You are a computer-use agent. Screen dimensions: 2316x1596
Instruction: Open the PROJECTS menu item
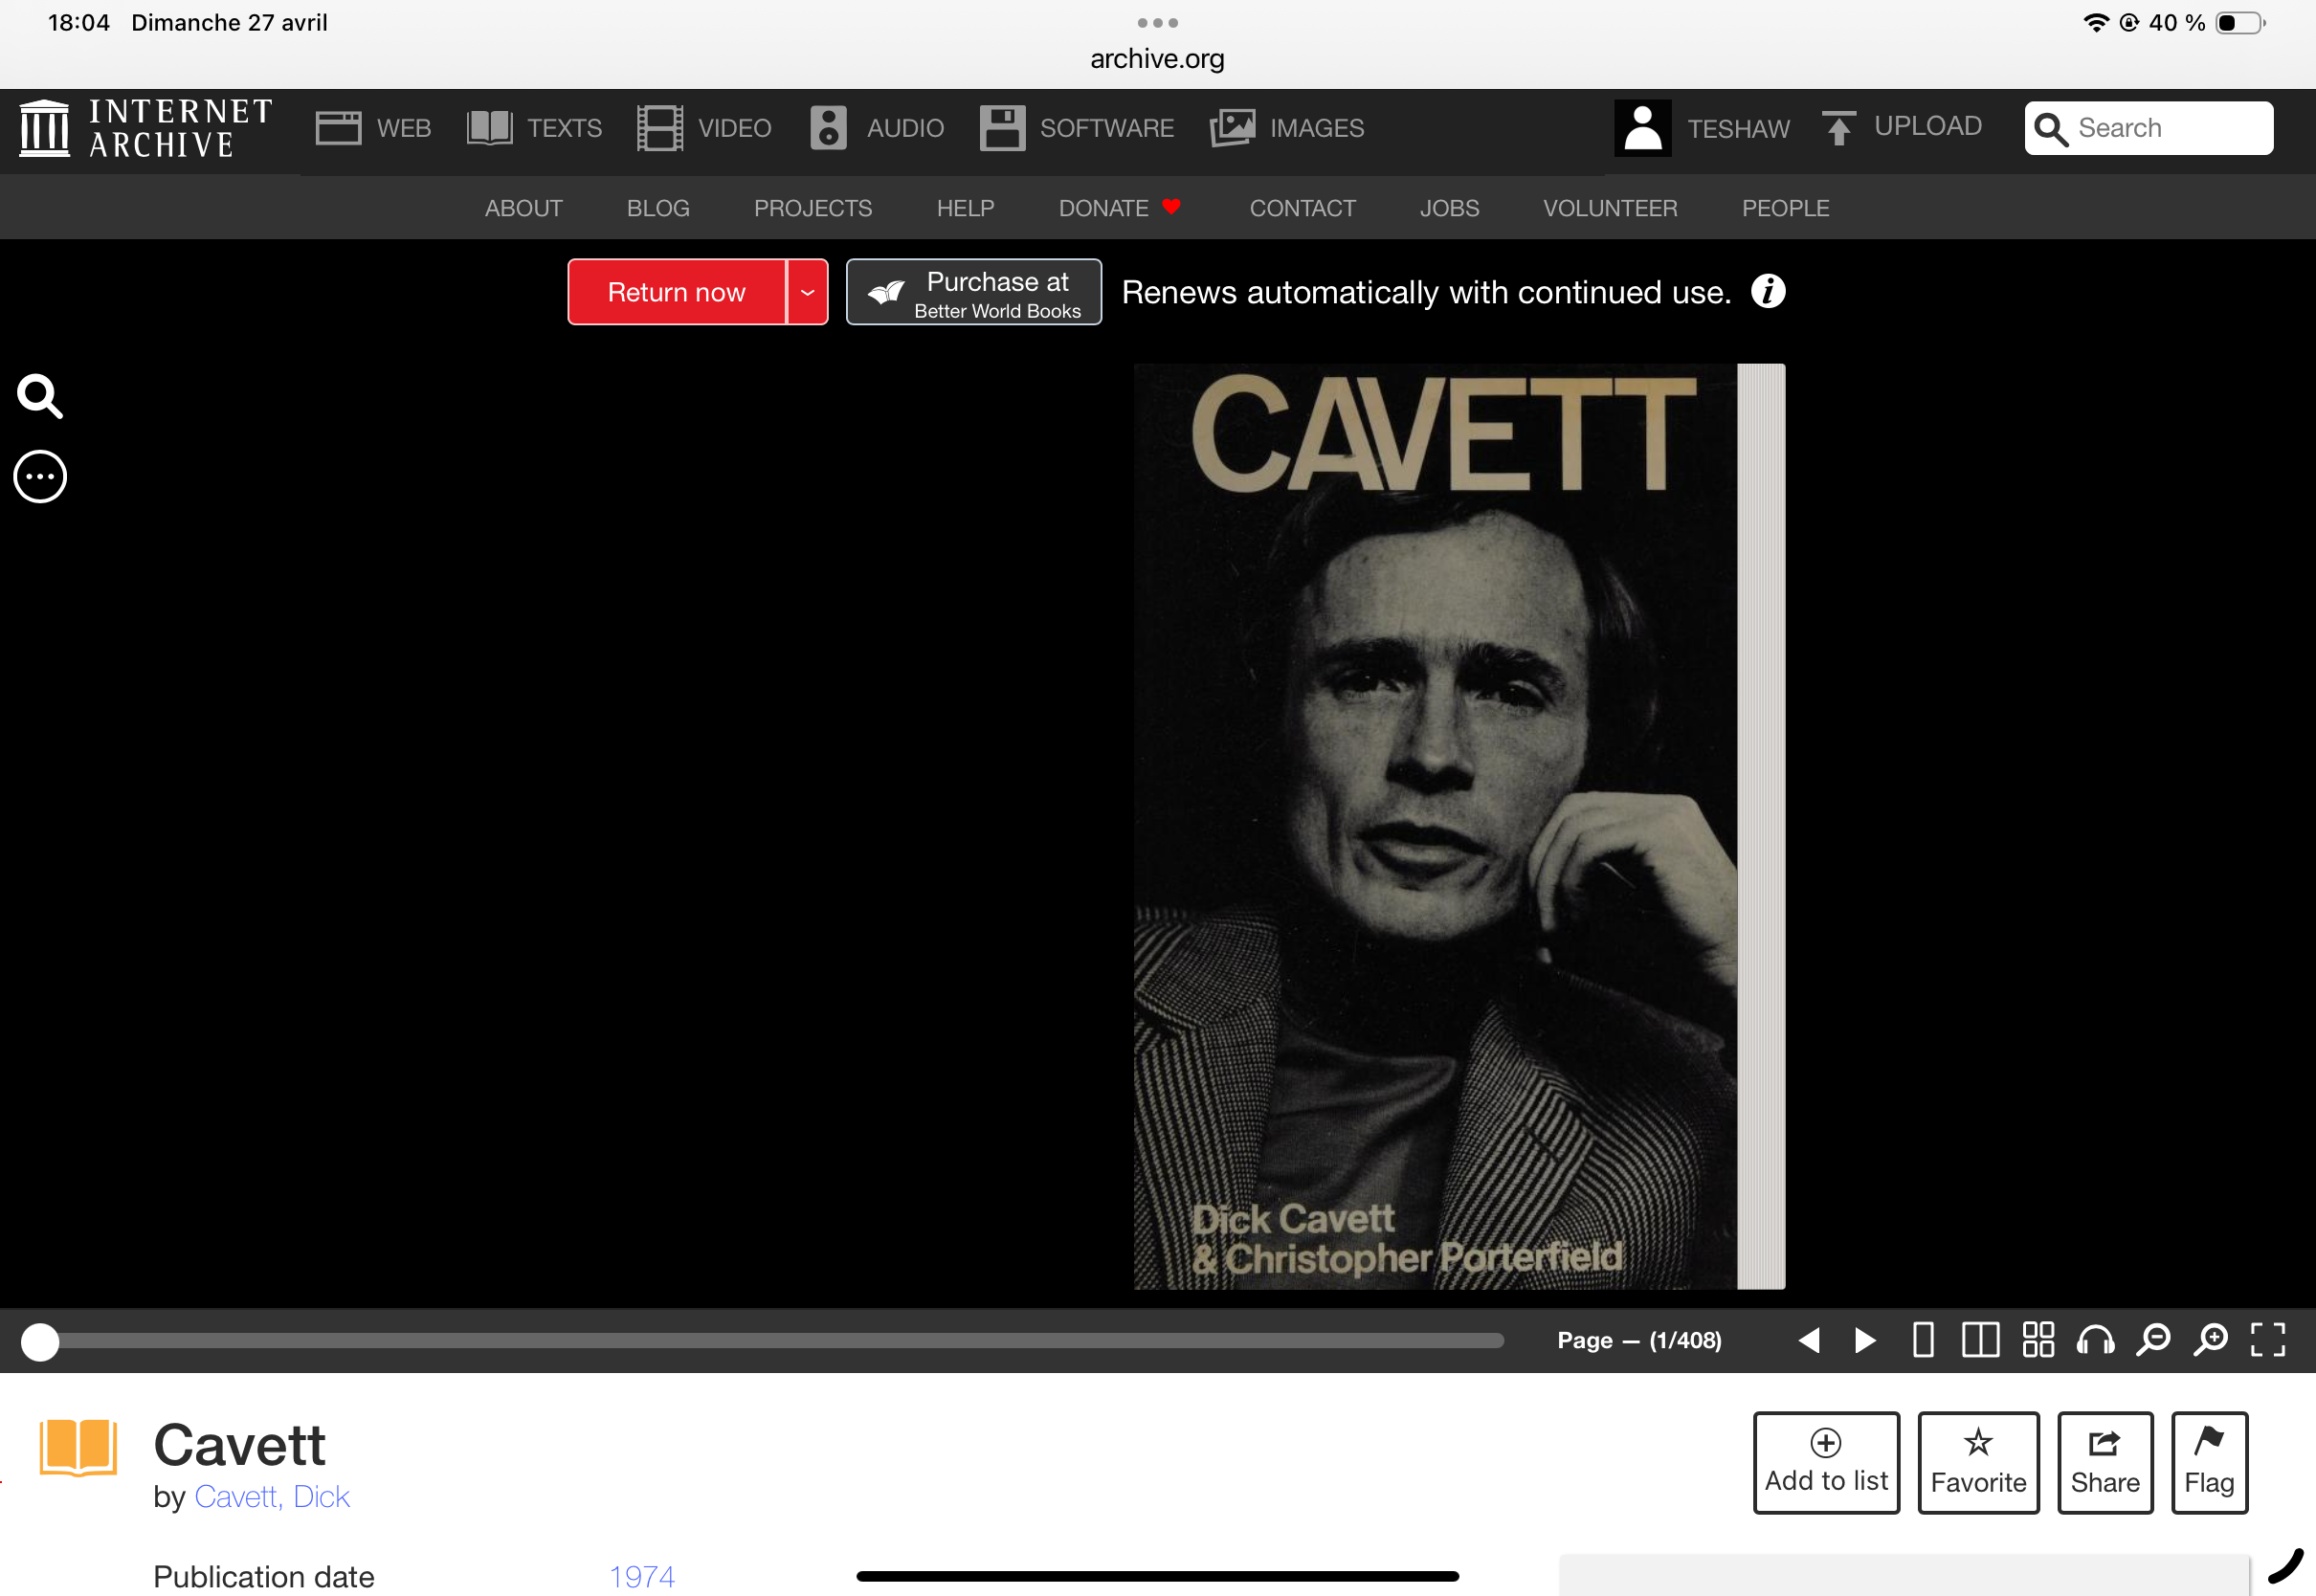(x=813, y=208)
